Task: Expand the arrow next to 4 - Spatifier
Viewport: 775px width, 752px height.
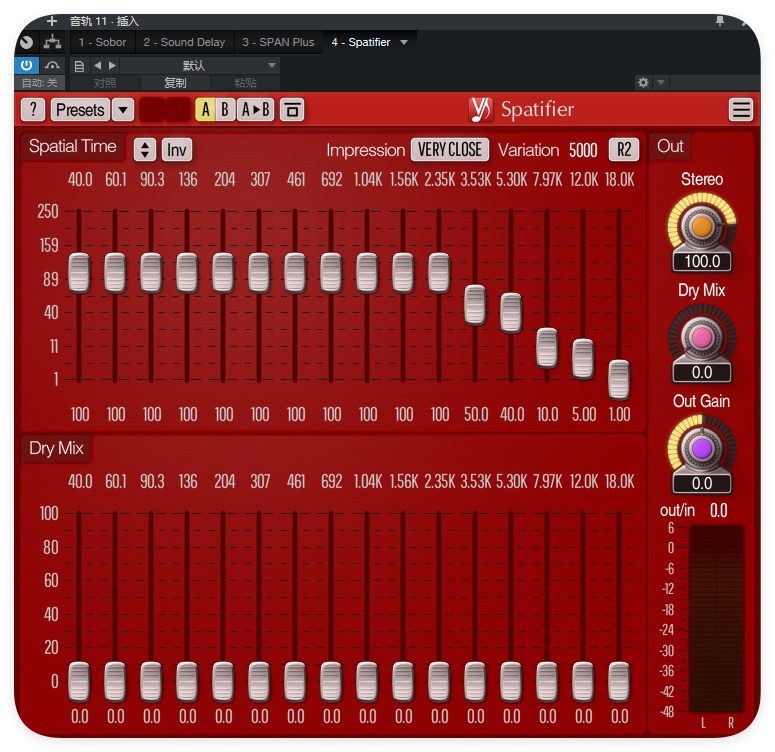Action: pyautogui.click(x=404, y=42)
